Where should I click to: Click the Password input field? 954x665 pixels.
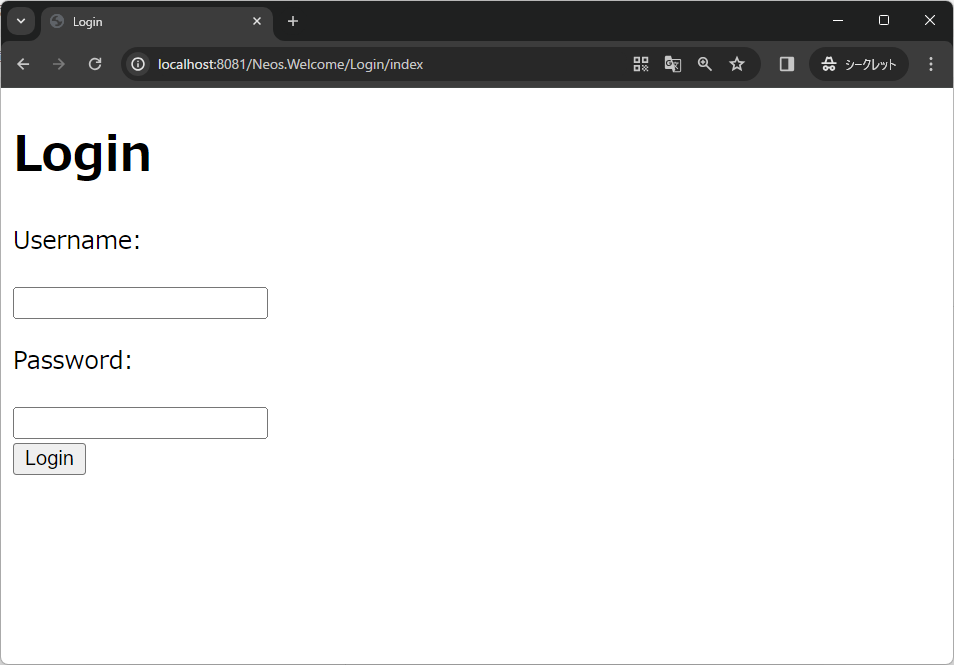click(141, 423)
